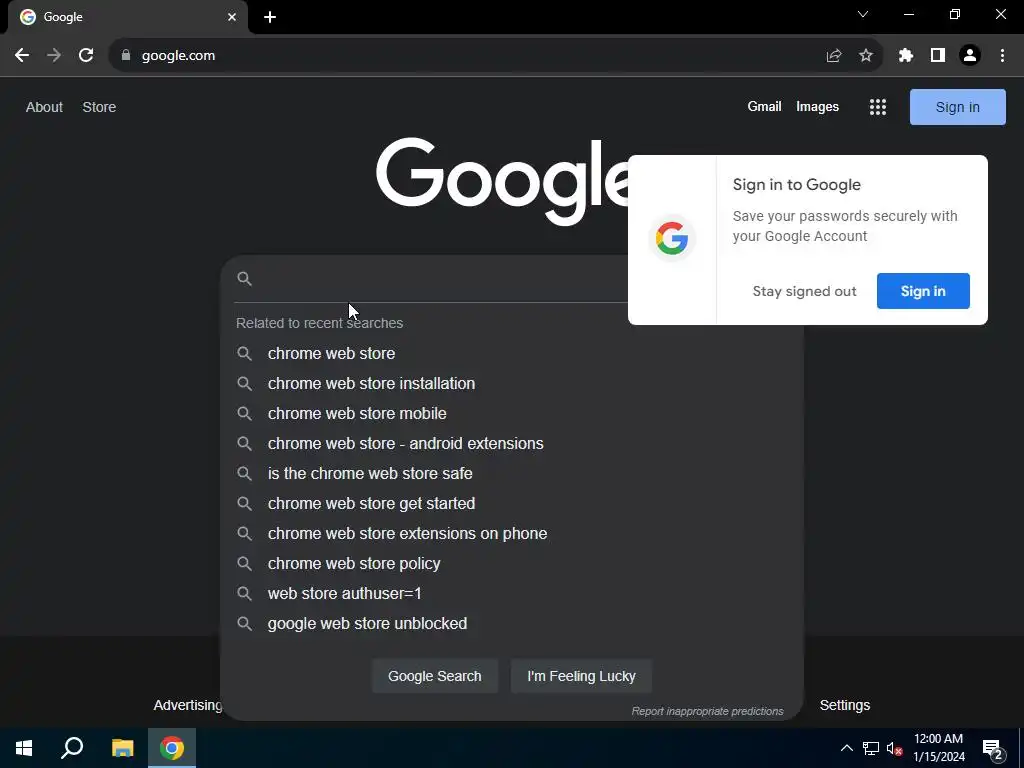Select the Google tab

(x=128, y=17)
